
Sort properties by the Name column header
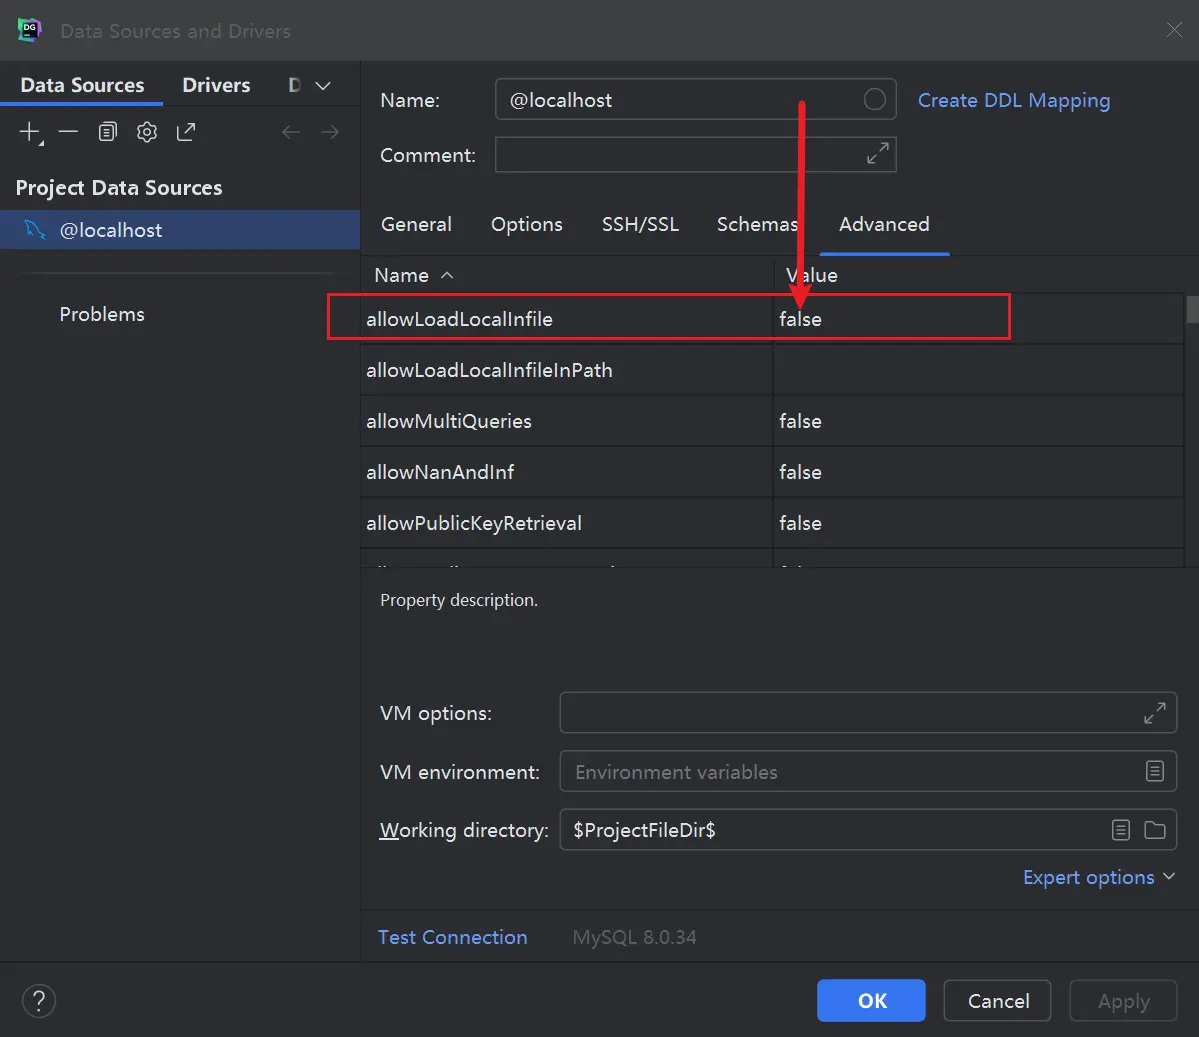coord(402,275)
